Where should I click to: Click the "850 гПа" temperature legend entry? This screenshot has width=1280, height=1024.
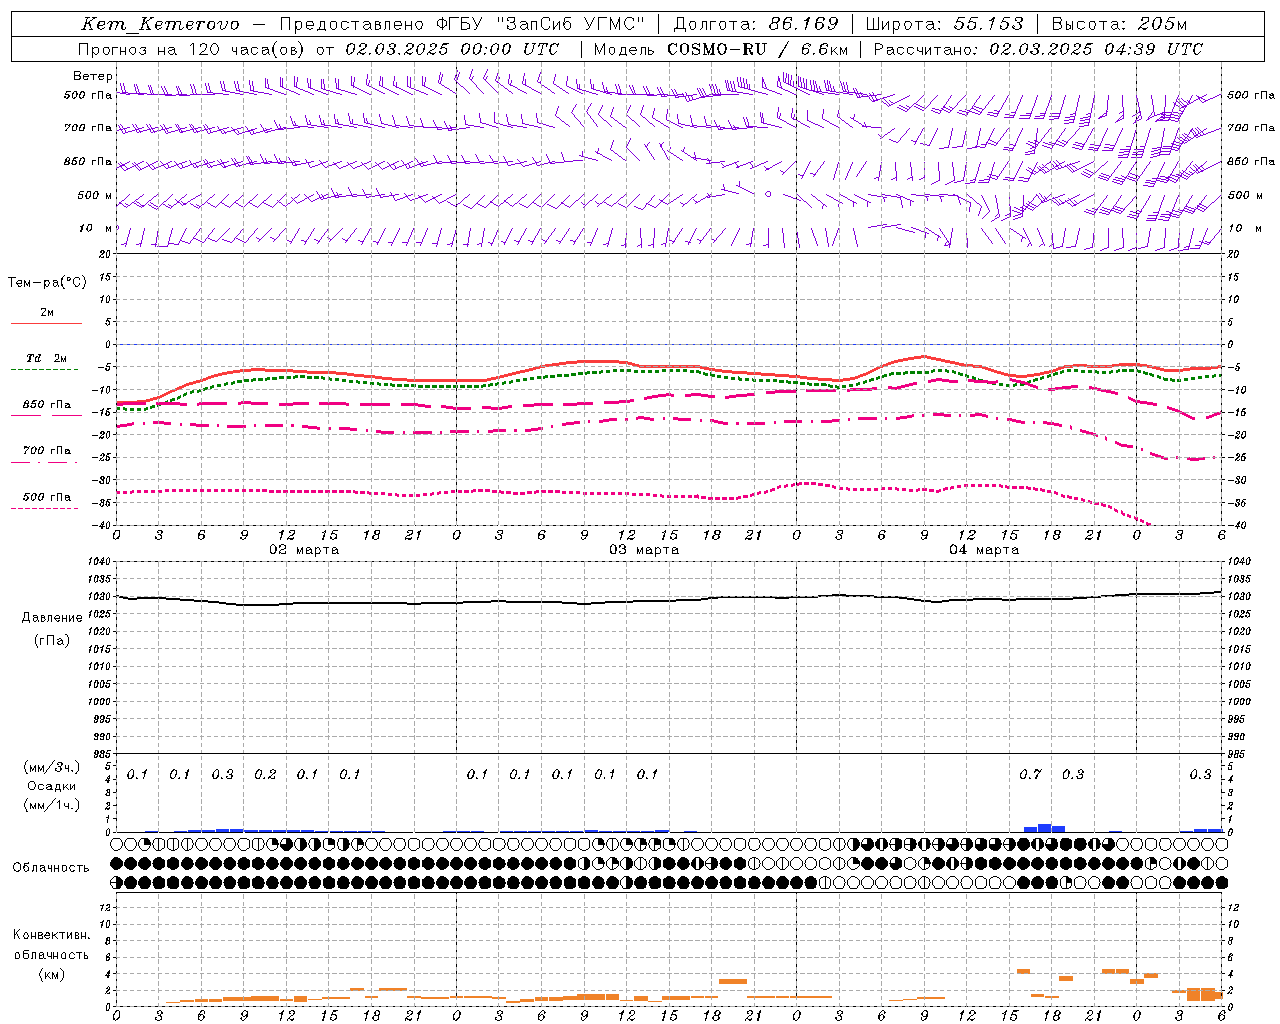click(46, 405)
